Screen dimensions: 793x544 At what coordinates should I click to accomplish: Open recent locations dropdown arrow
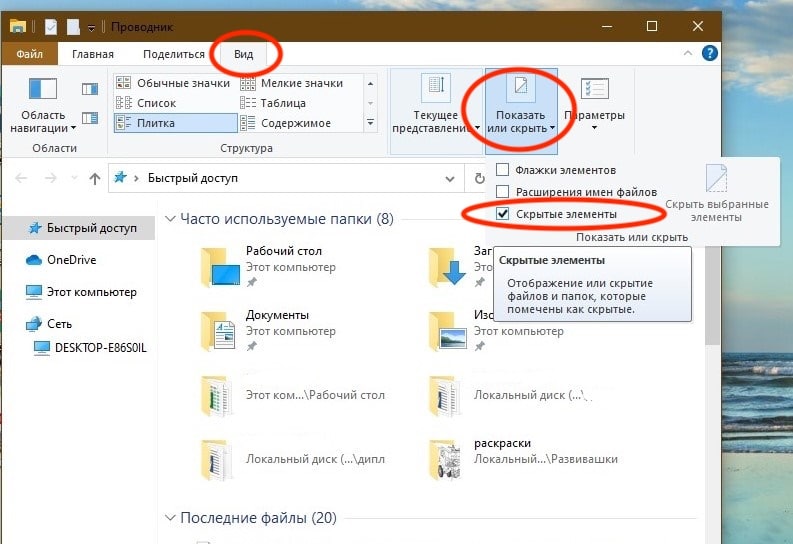74,178
